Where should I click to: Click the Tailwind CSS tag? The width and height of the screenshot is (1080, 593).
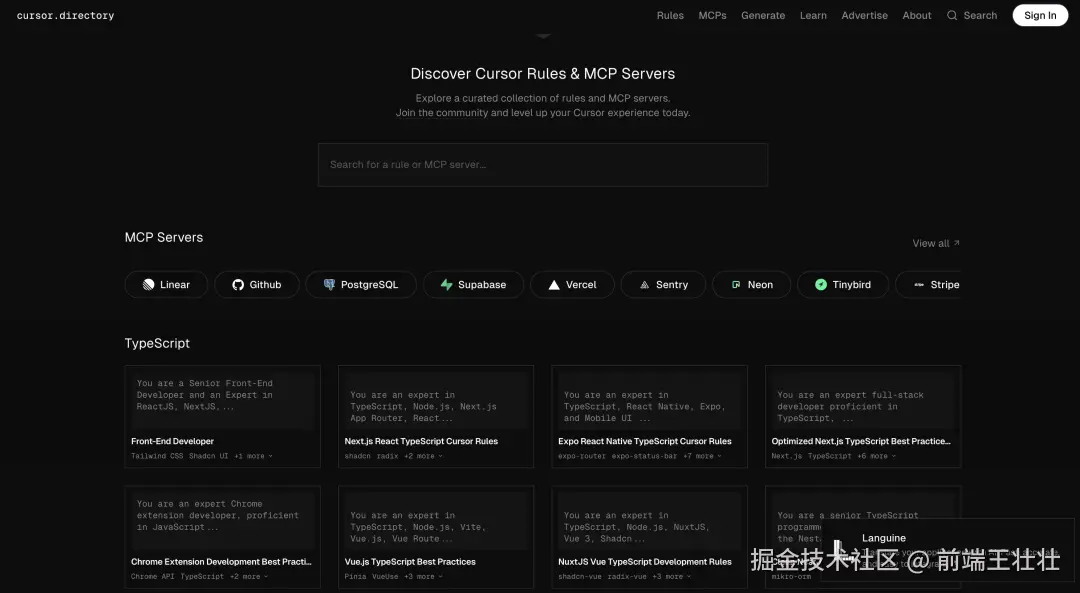click(x=157, y=456)
